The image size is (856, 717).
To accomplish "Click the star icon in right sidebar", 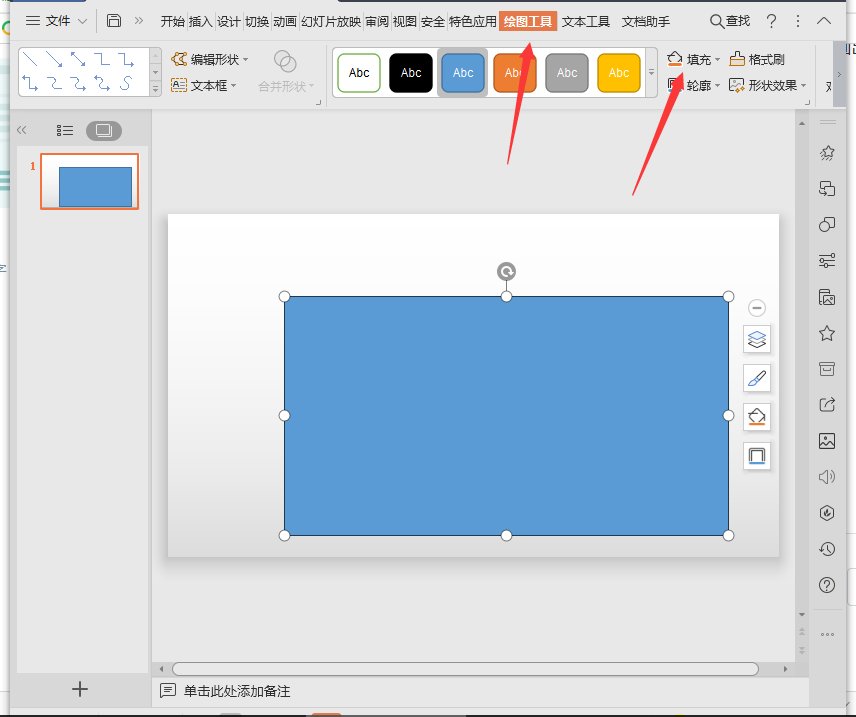I will tap(827, 333).
